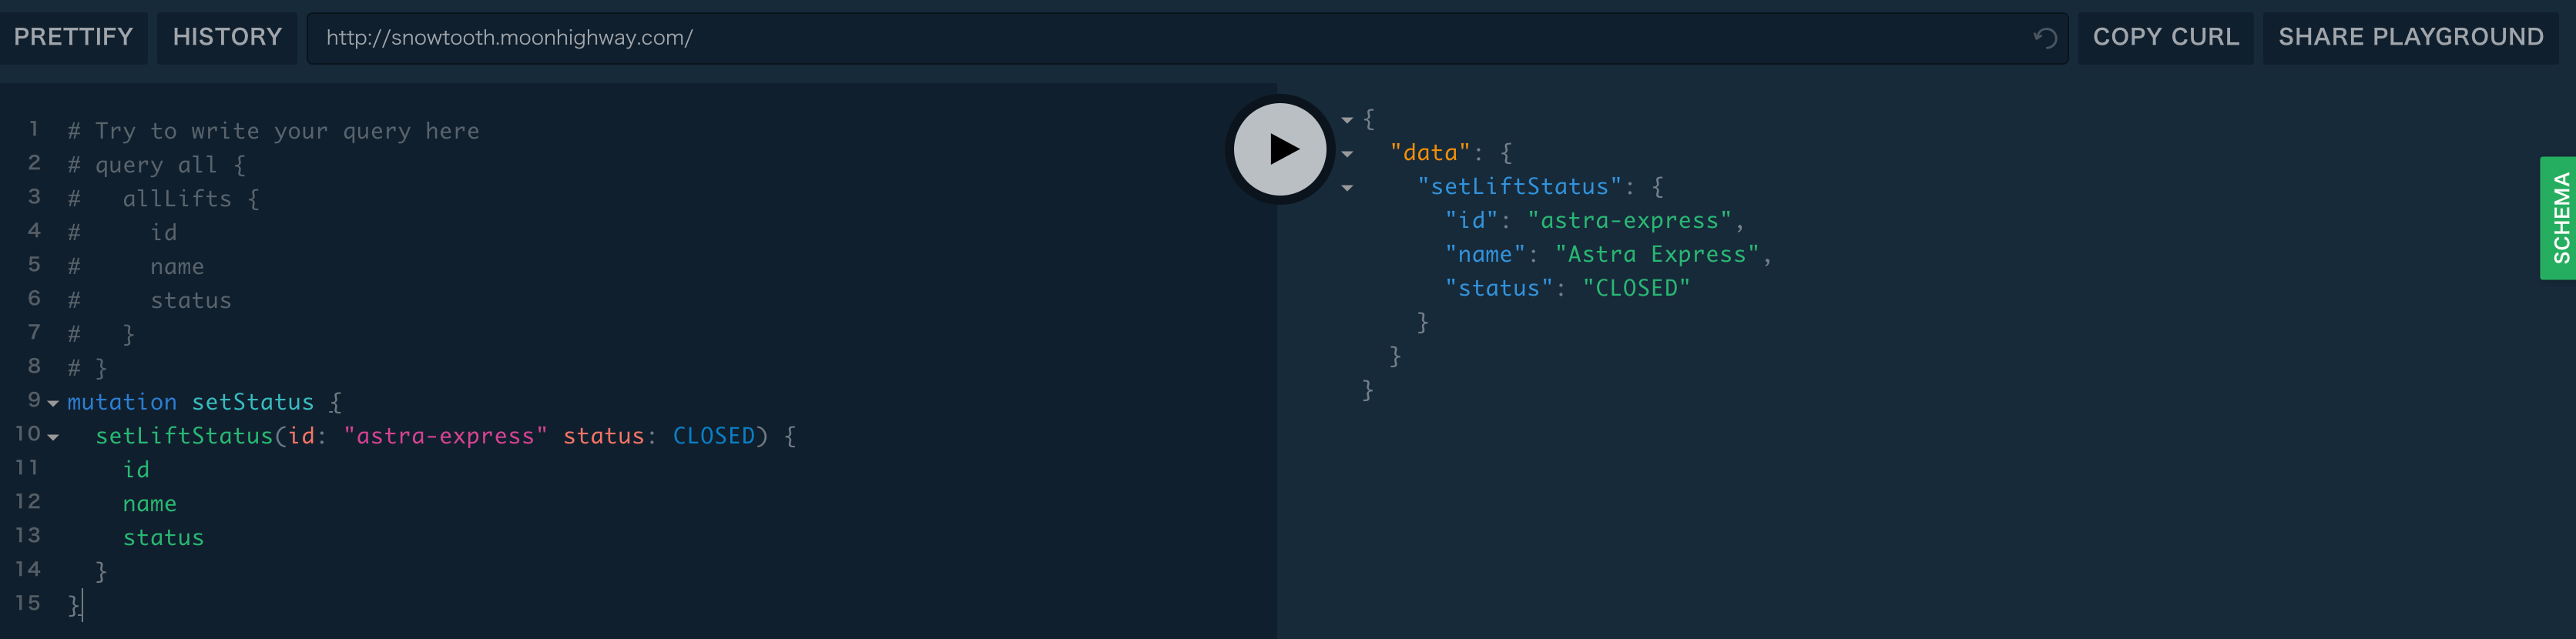Click the reload schema icon in URL bar
This screenshot has height=639, width=2576.
2045,38
